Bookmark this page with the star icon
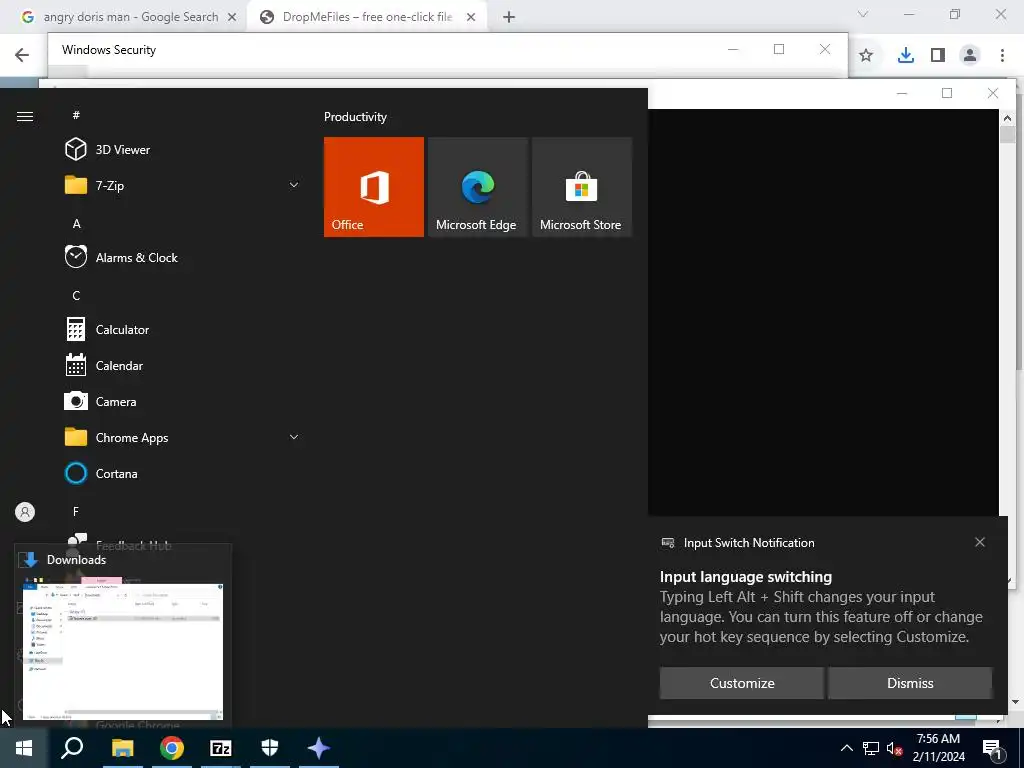This screenshot has width=1024, height=768. point(866,56)
